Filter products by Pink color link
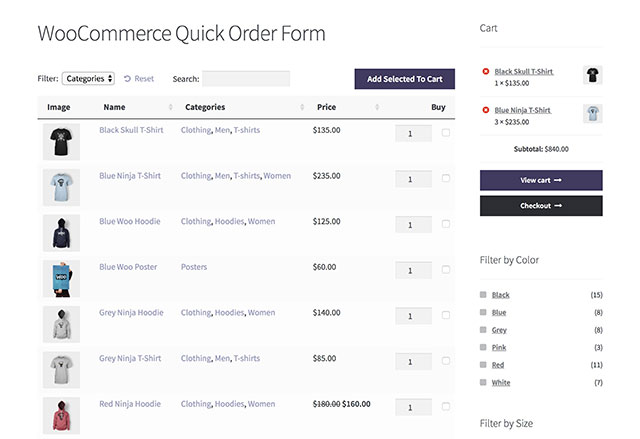 click(x=499, y=348)
